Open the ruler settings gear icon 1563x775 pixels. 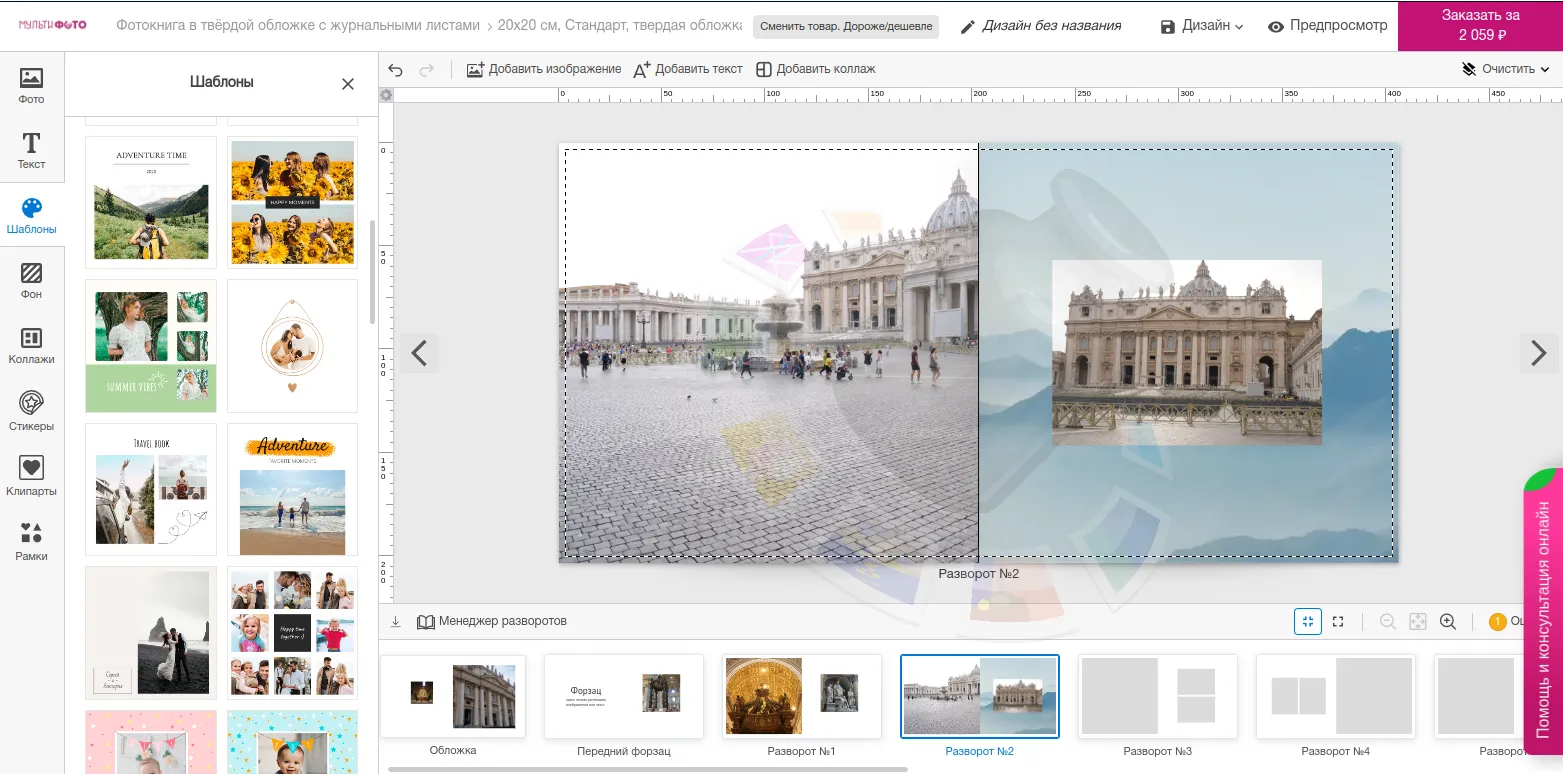pos(386,95)
